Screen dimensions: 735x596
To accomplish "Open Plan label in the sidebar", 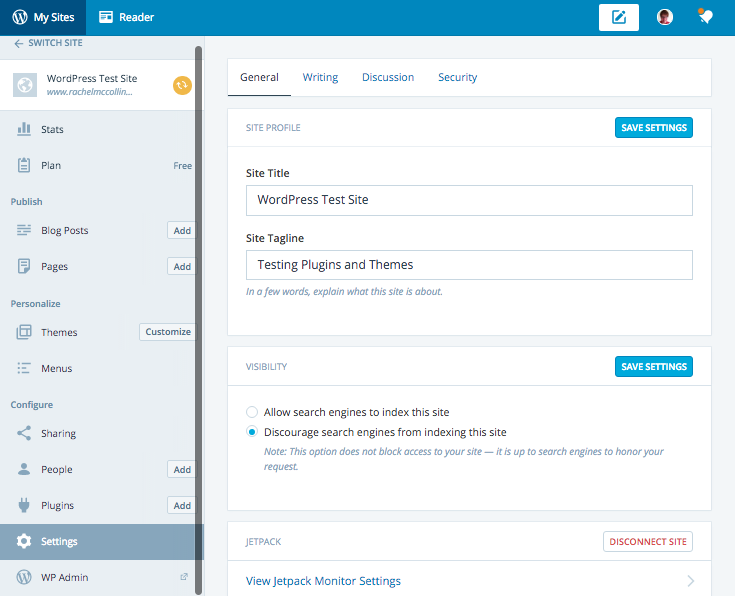I will 51,166.
